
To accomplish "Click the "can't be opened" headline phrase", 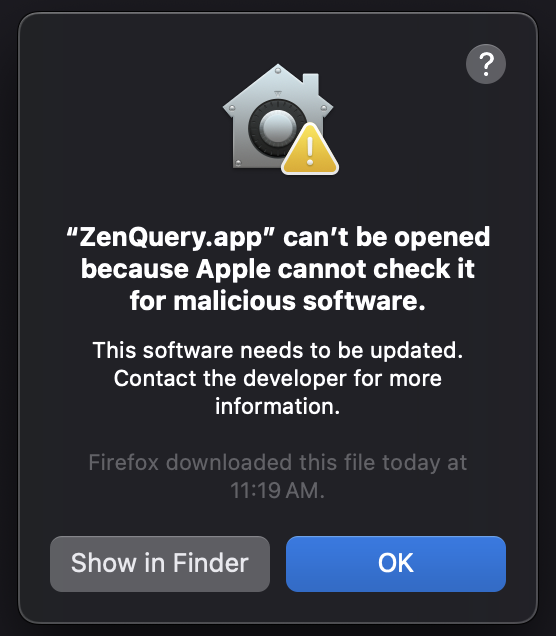I will pyautogui.click(x=386, y=238).
